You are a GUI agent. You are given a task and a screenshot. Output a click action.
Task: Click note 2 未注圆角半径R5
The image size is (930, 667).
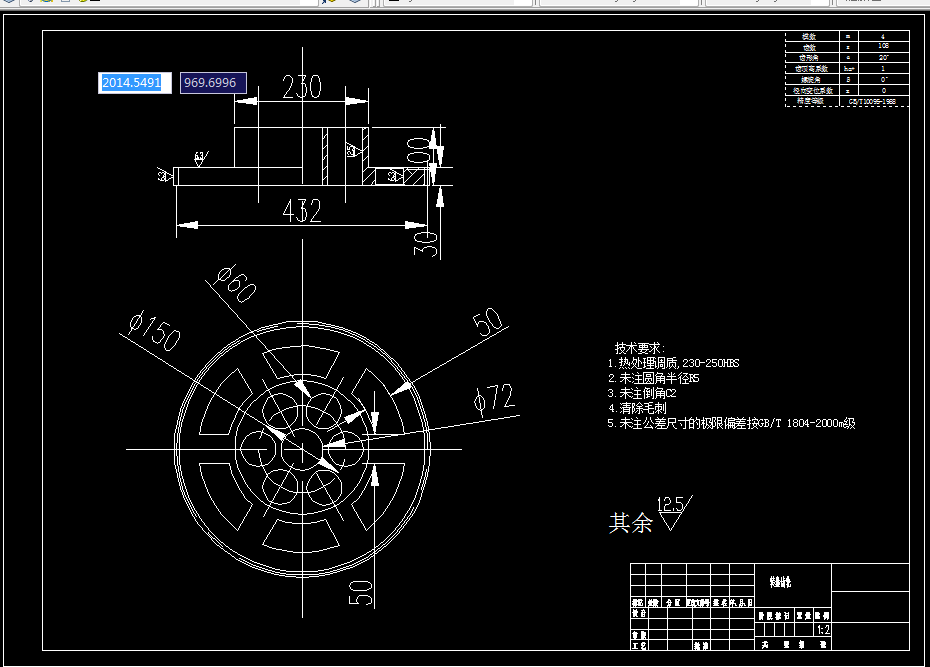coord(654,378)
